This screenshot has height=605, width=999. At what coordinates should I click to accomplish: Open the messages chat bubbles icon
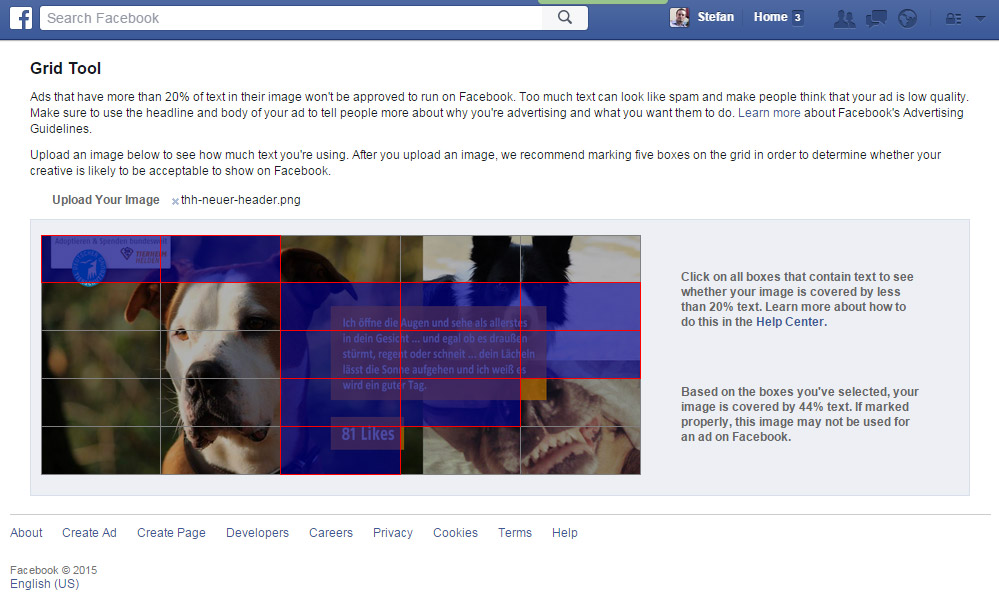tap(876, 18)
